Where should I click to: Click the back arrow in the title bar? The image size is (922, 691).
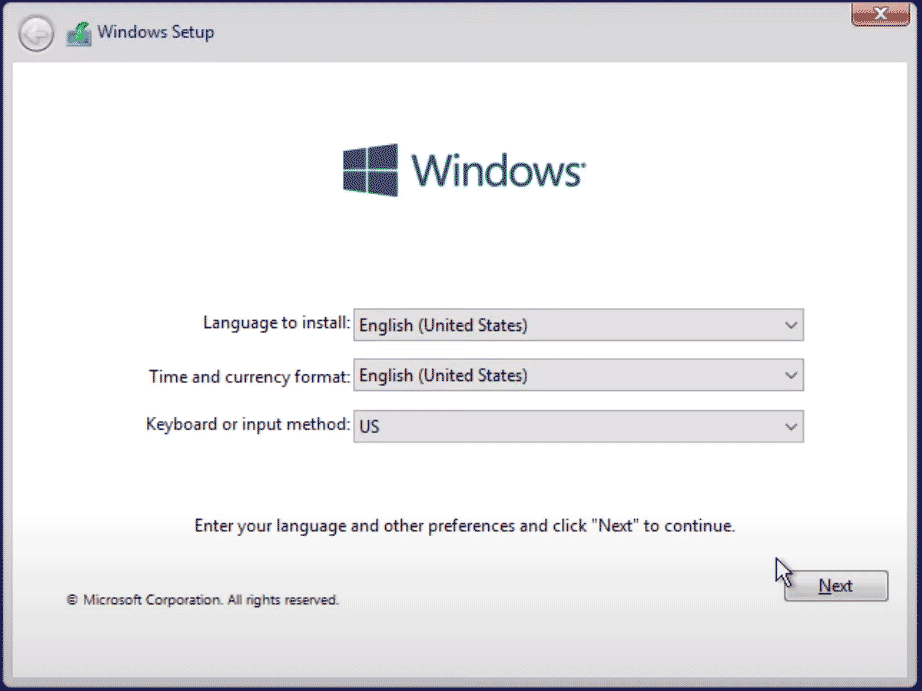[36, 35]
